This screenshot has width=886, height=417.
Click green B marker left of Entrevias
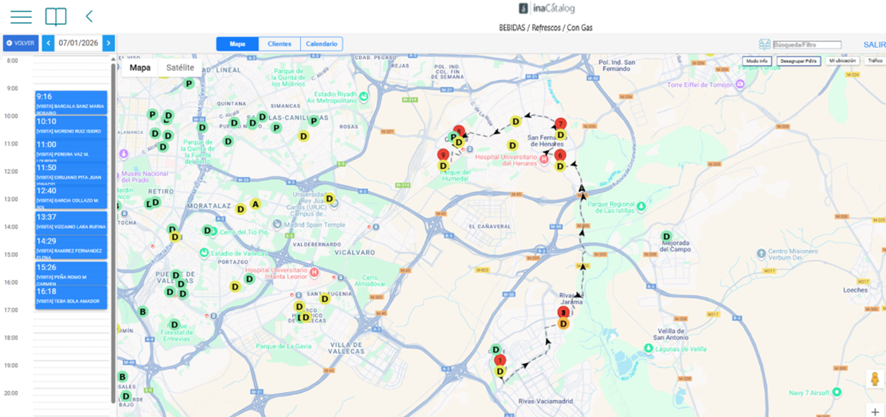pyautogui.click(x=142, y=311)
